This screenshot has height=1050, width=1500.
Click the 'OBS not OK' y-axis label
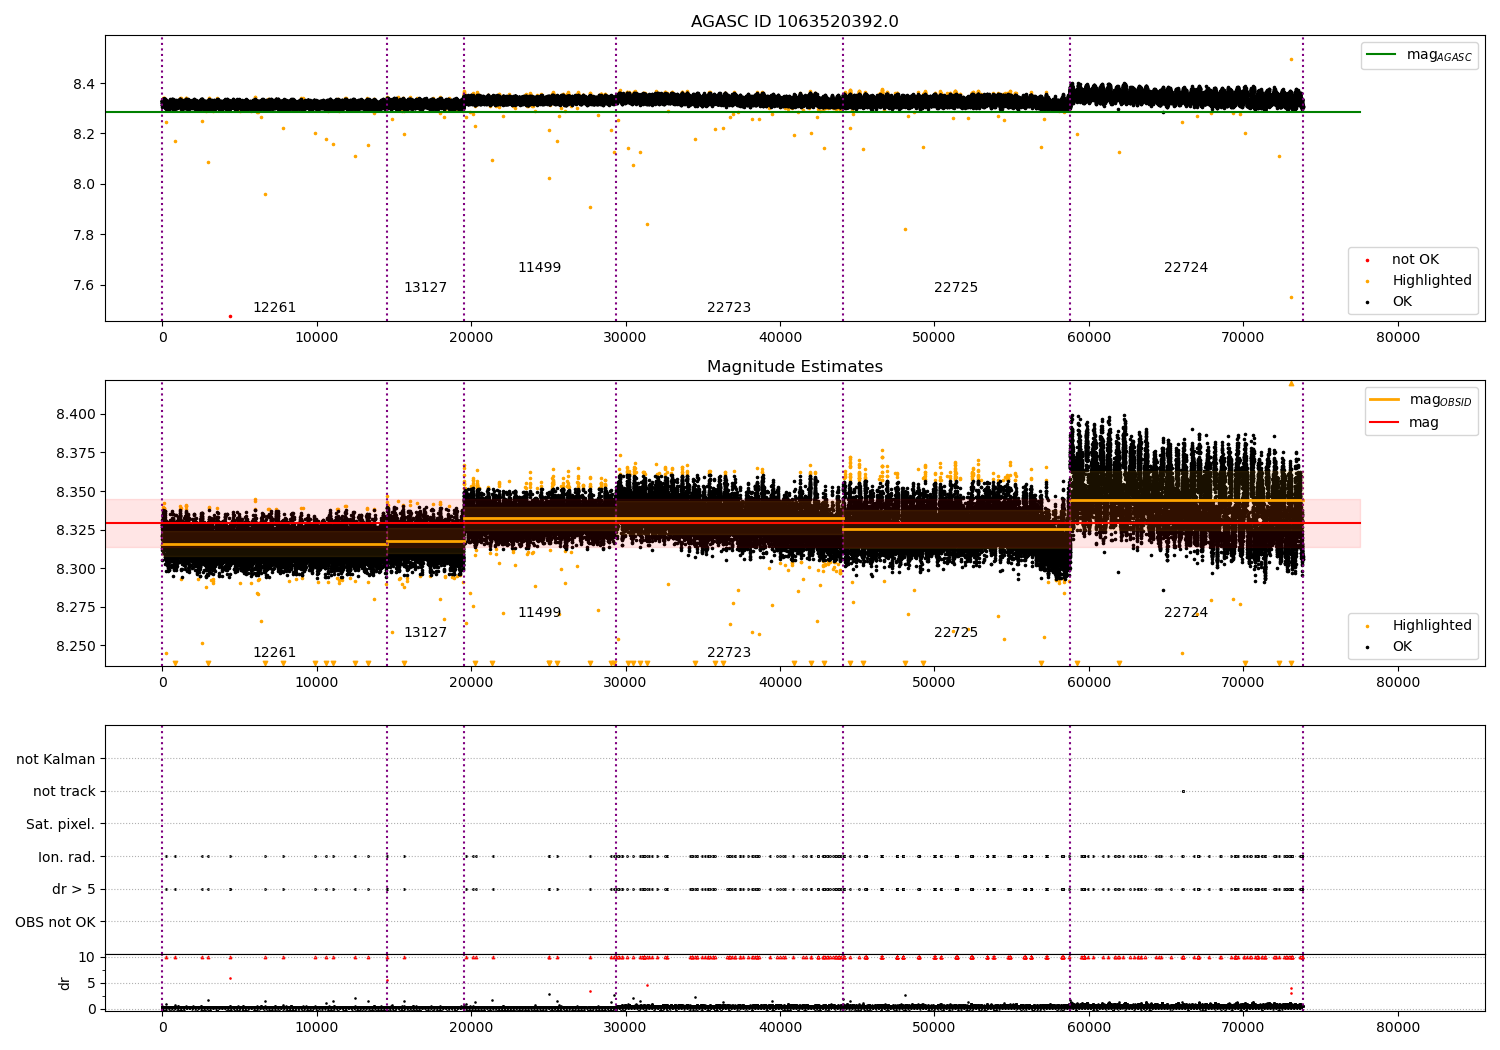pos(55,922)
